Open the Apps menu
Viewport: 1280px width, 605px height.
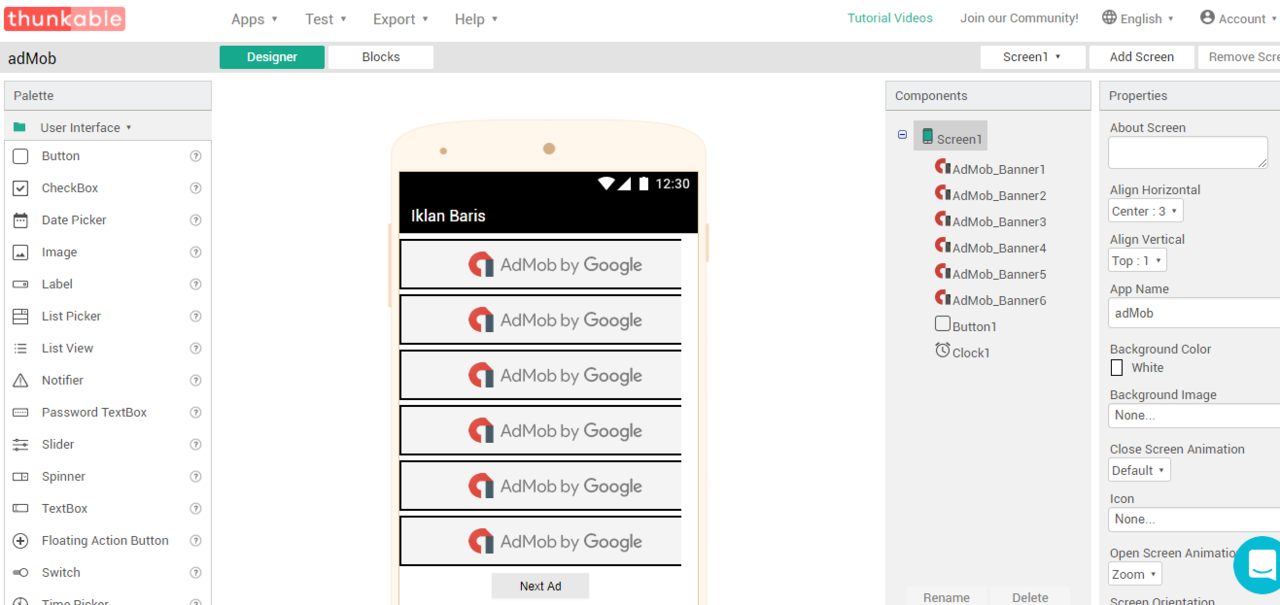point(254,19)
